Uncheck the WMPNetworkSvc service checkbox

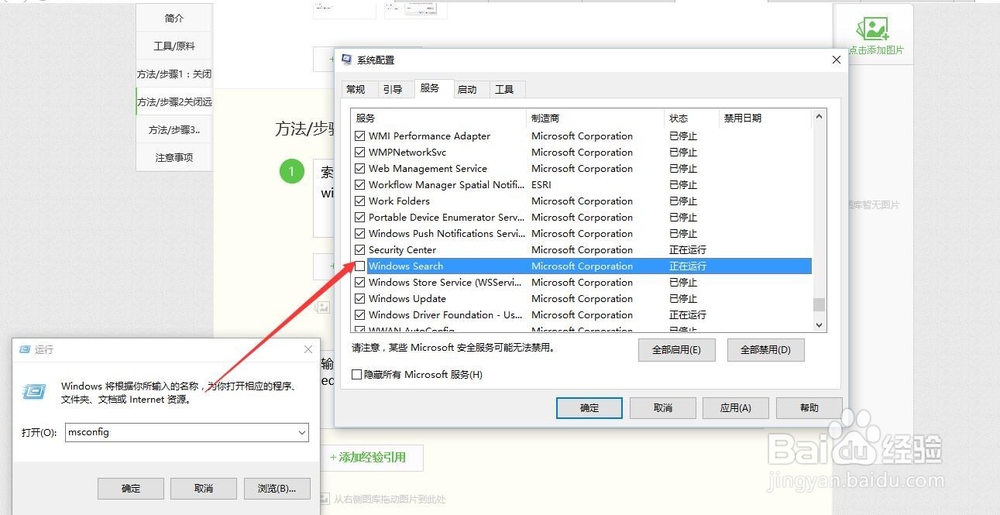(x=360, y=152)
